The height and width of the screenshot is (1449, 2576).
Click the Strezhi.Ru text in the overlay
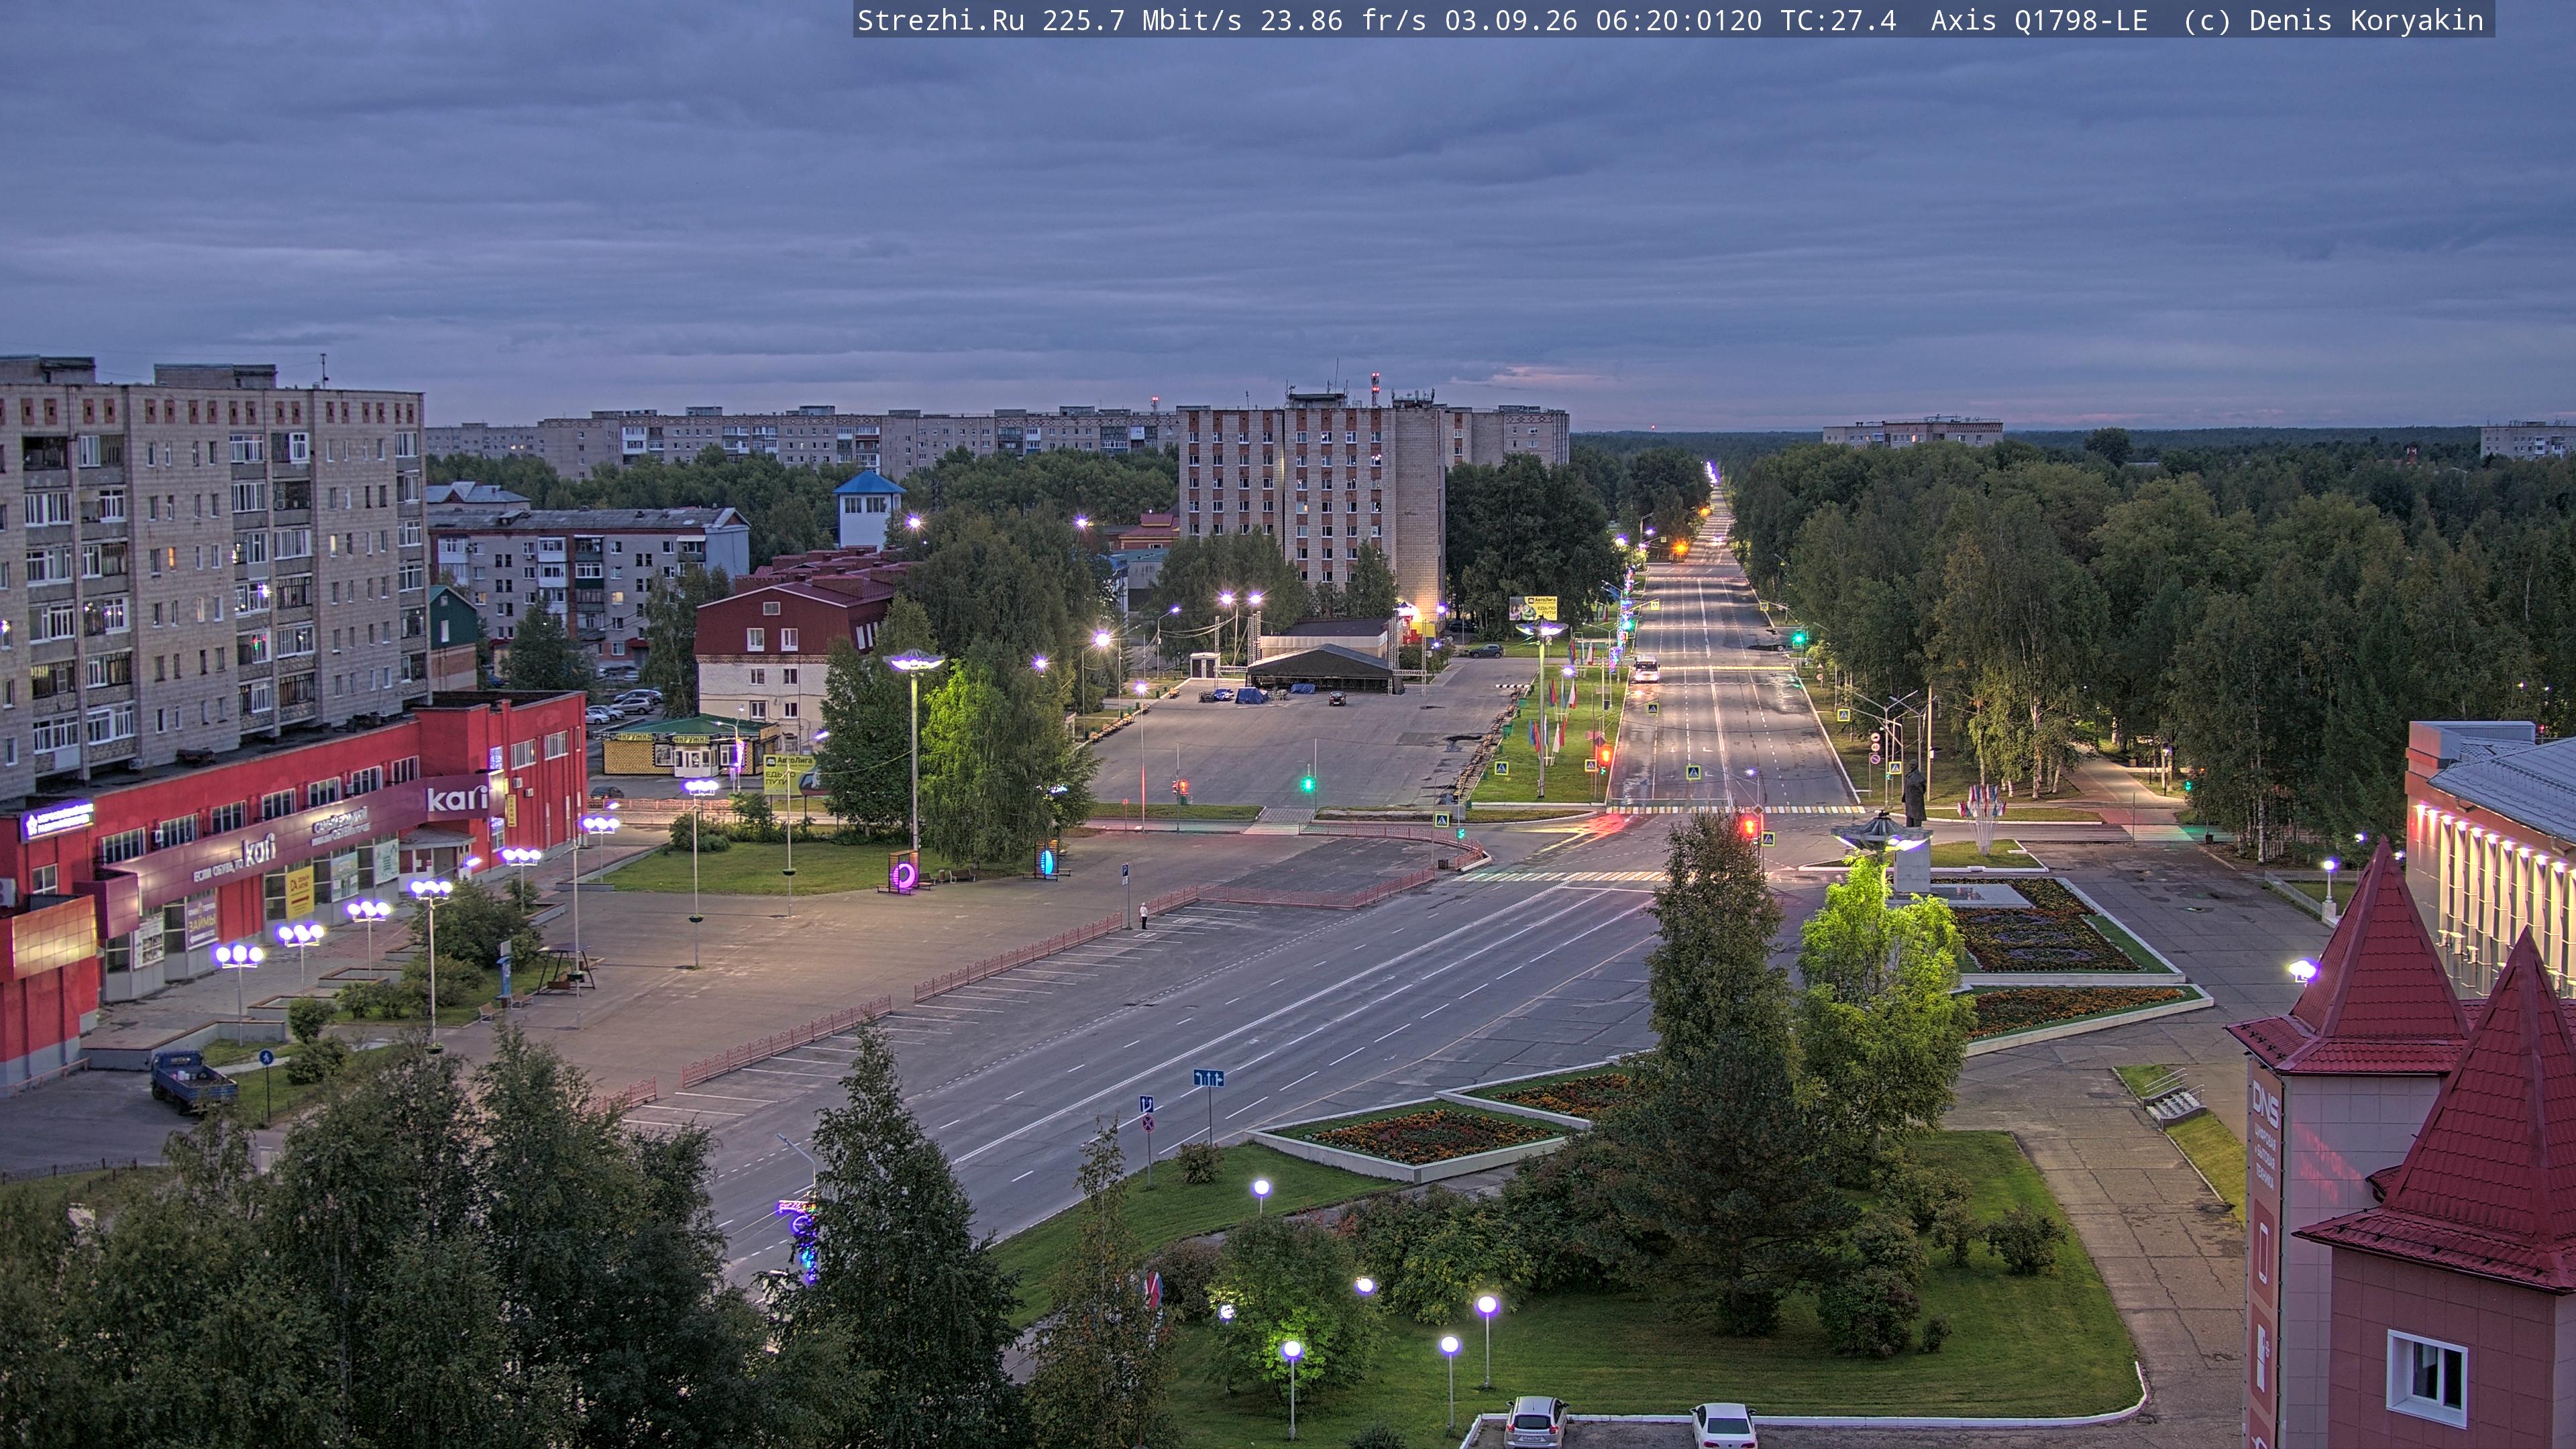pos(940,20)
